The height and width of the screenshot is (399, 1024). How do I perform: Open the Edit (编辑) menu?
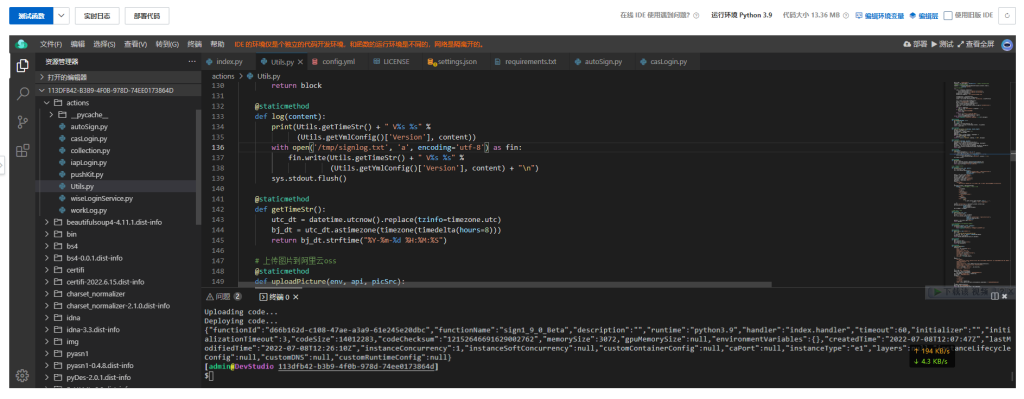[x=78, y=44]
